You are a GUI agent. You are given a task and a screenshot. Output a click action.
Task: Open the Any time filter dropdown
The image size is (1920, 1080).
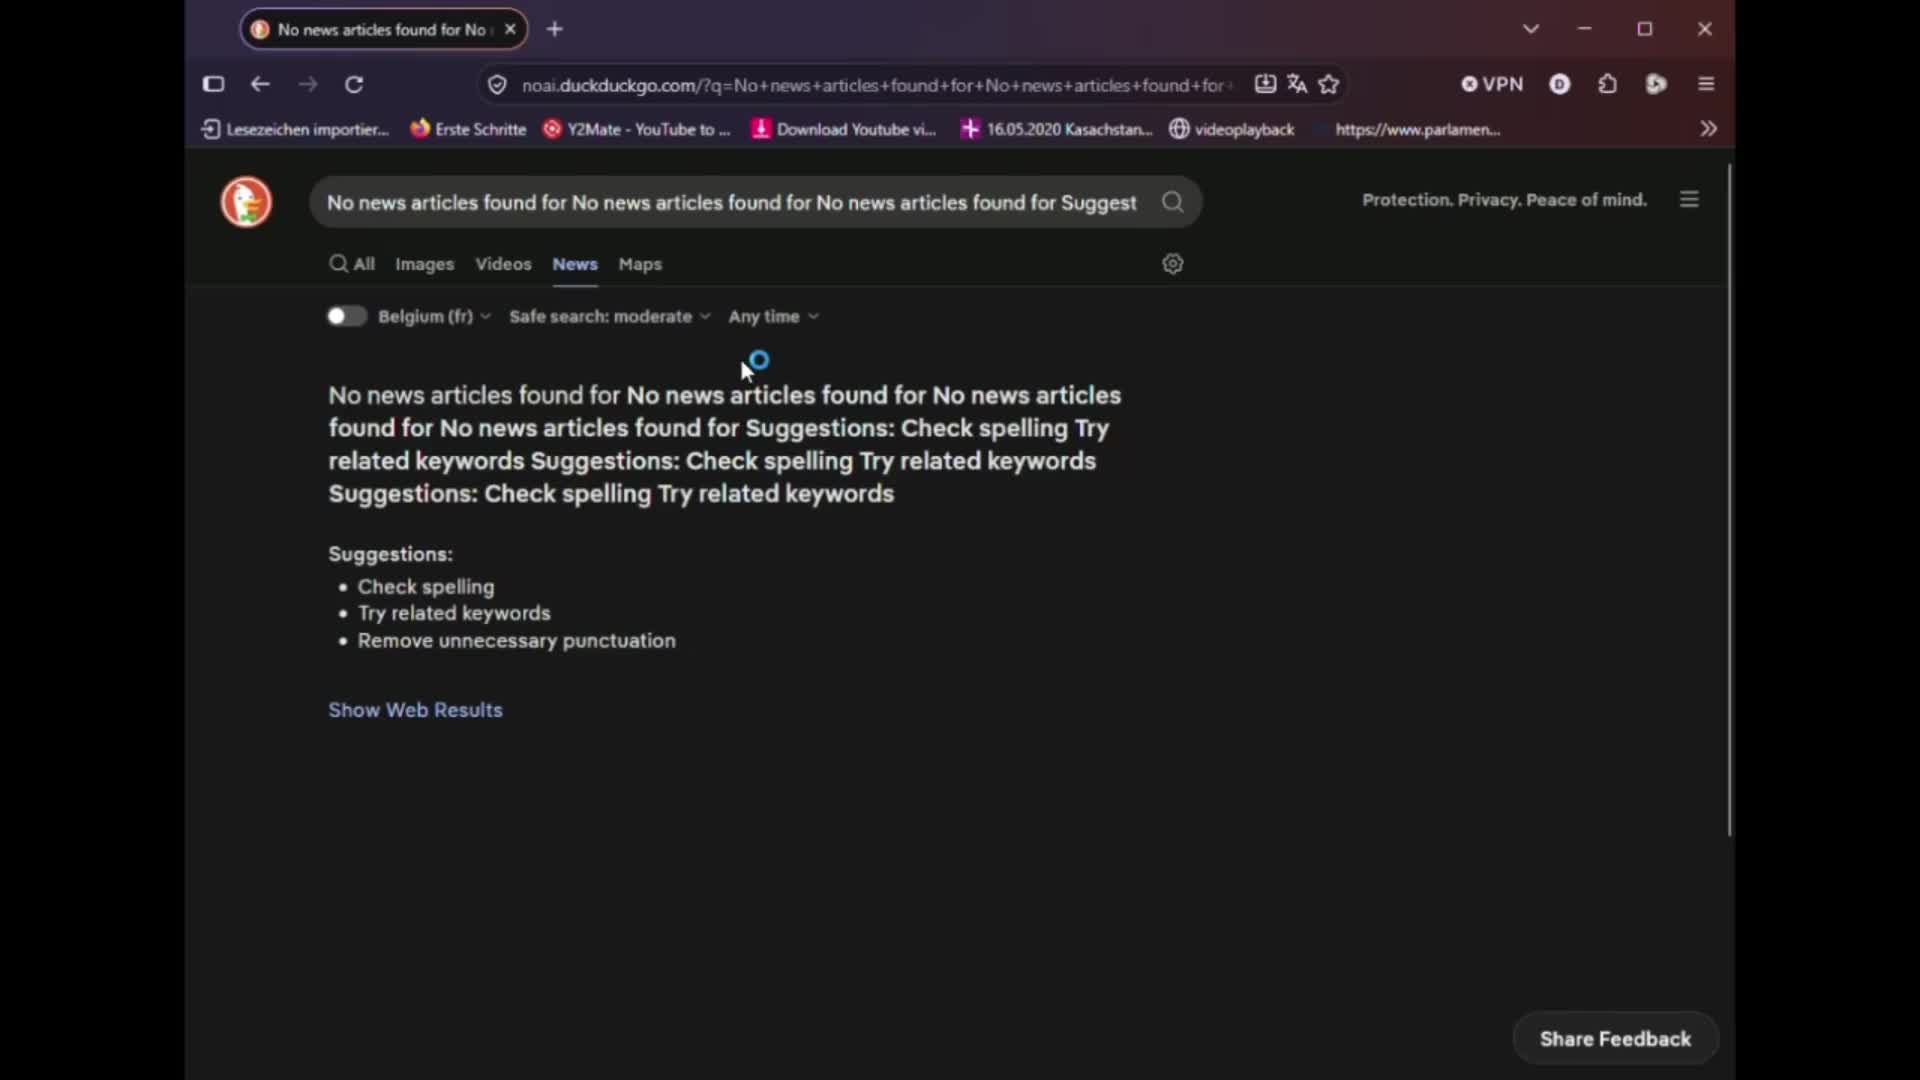tap(773, 316)
